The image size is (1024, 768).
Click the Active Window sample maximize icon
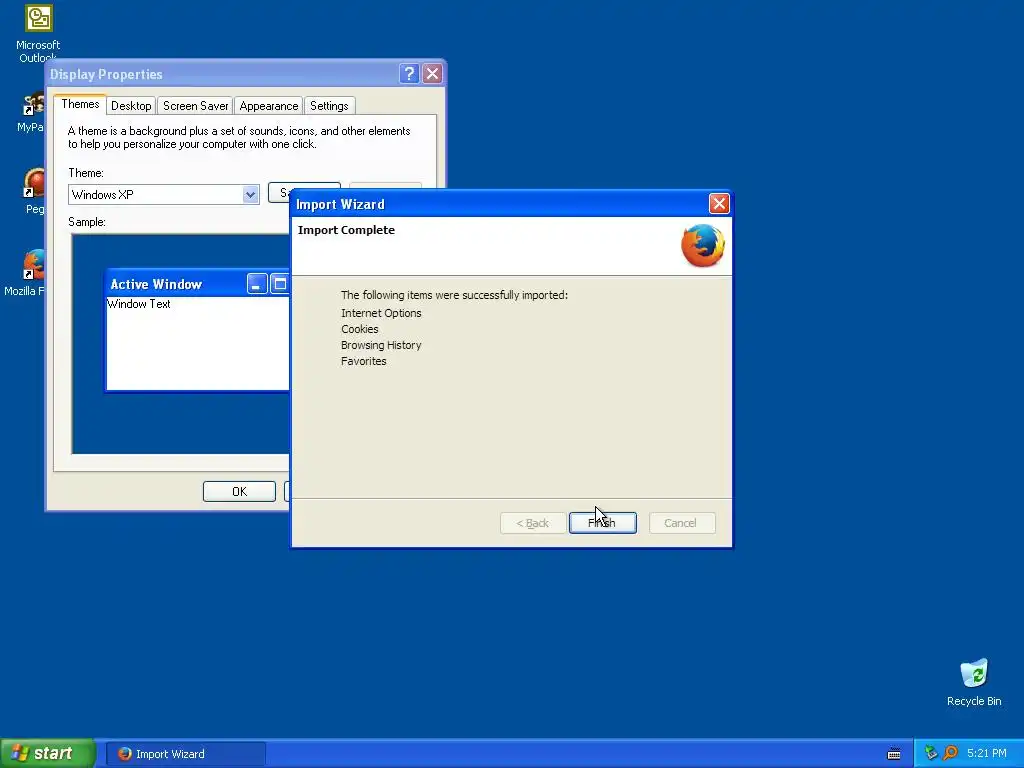click(280, 284)
